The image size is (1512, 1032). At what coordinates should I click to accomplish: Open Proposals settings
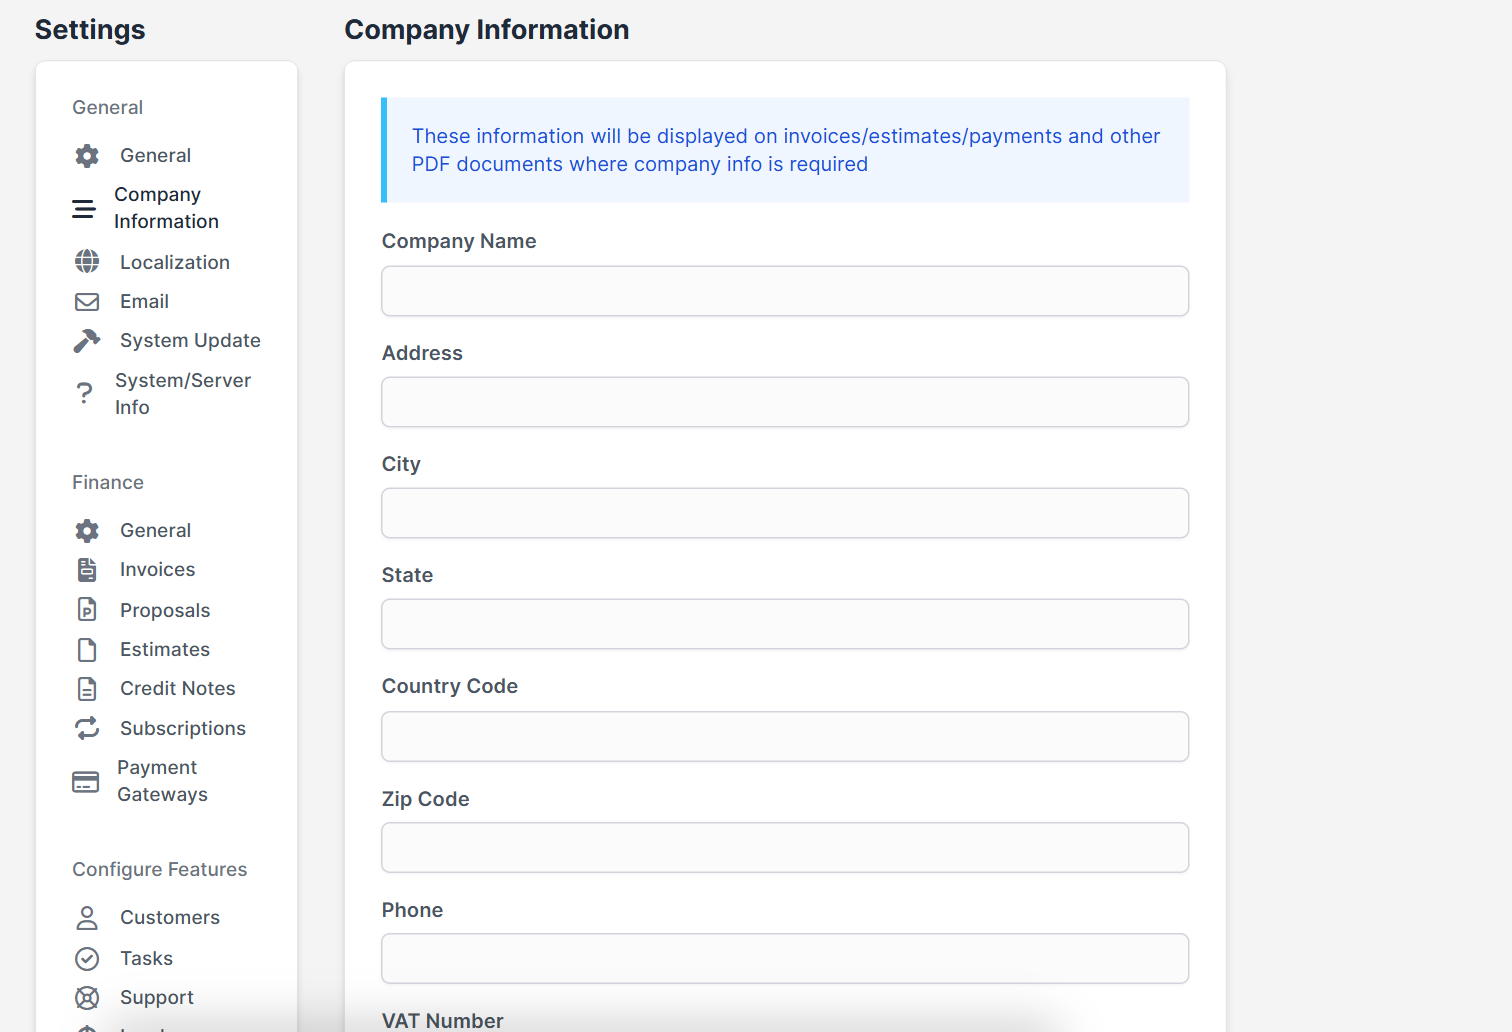pyautogui.click(x=165, y=611)
